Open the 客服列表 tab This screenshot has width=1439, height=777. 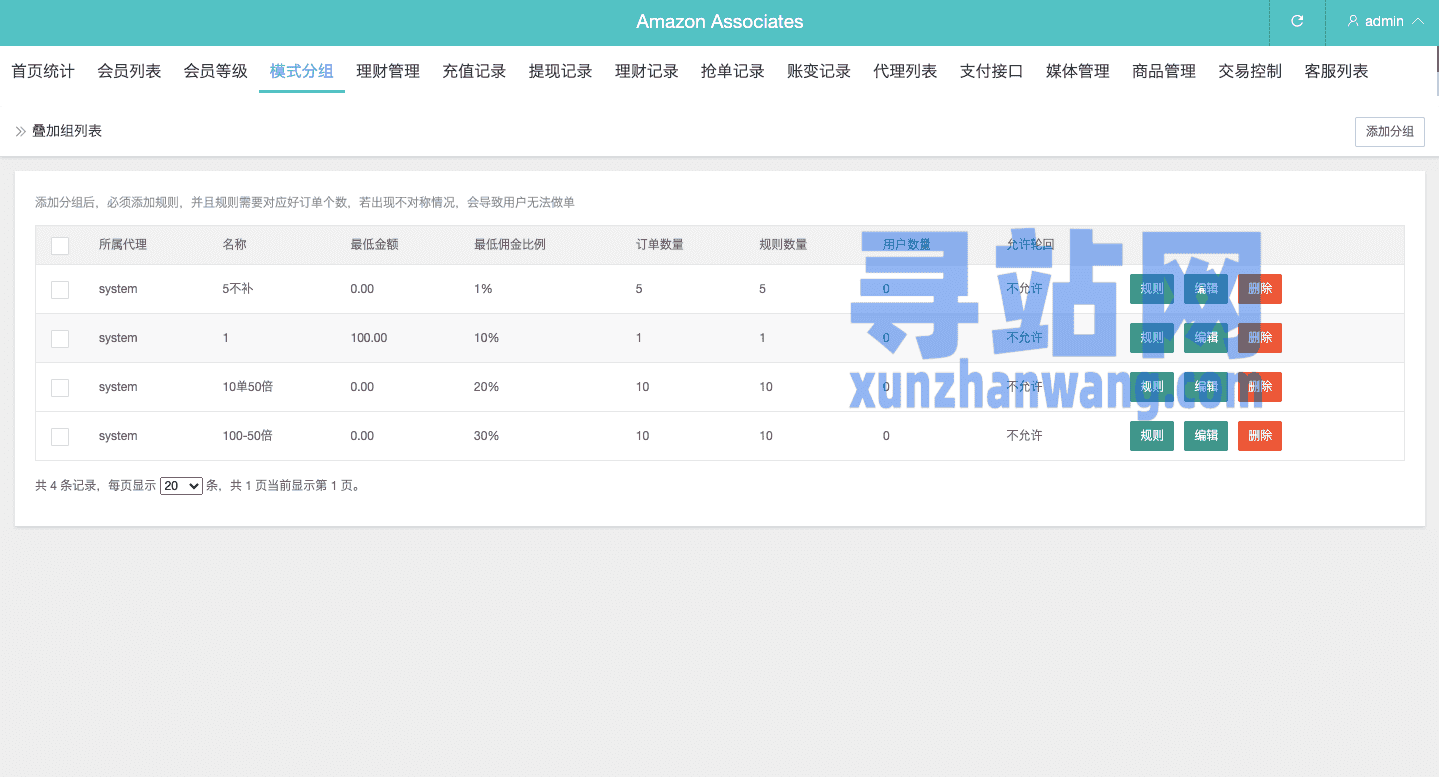(x=1336, y=71)
